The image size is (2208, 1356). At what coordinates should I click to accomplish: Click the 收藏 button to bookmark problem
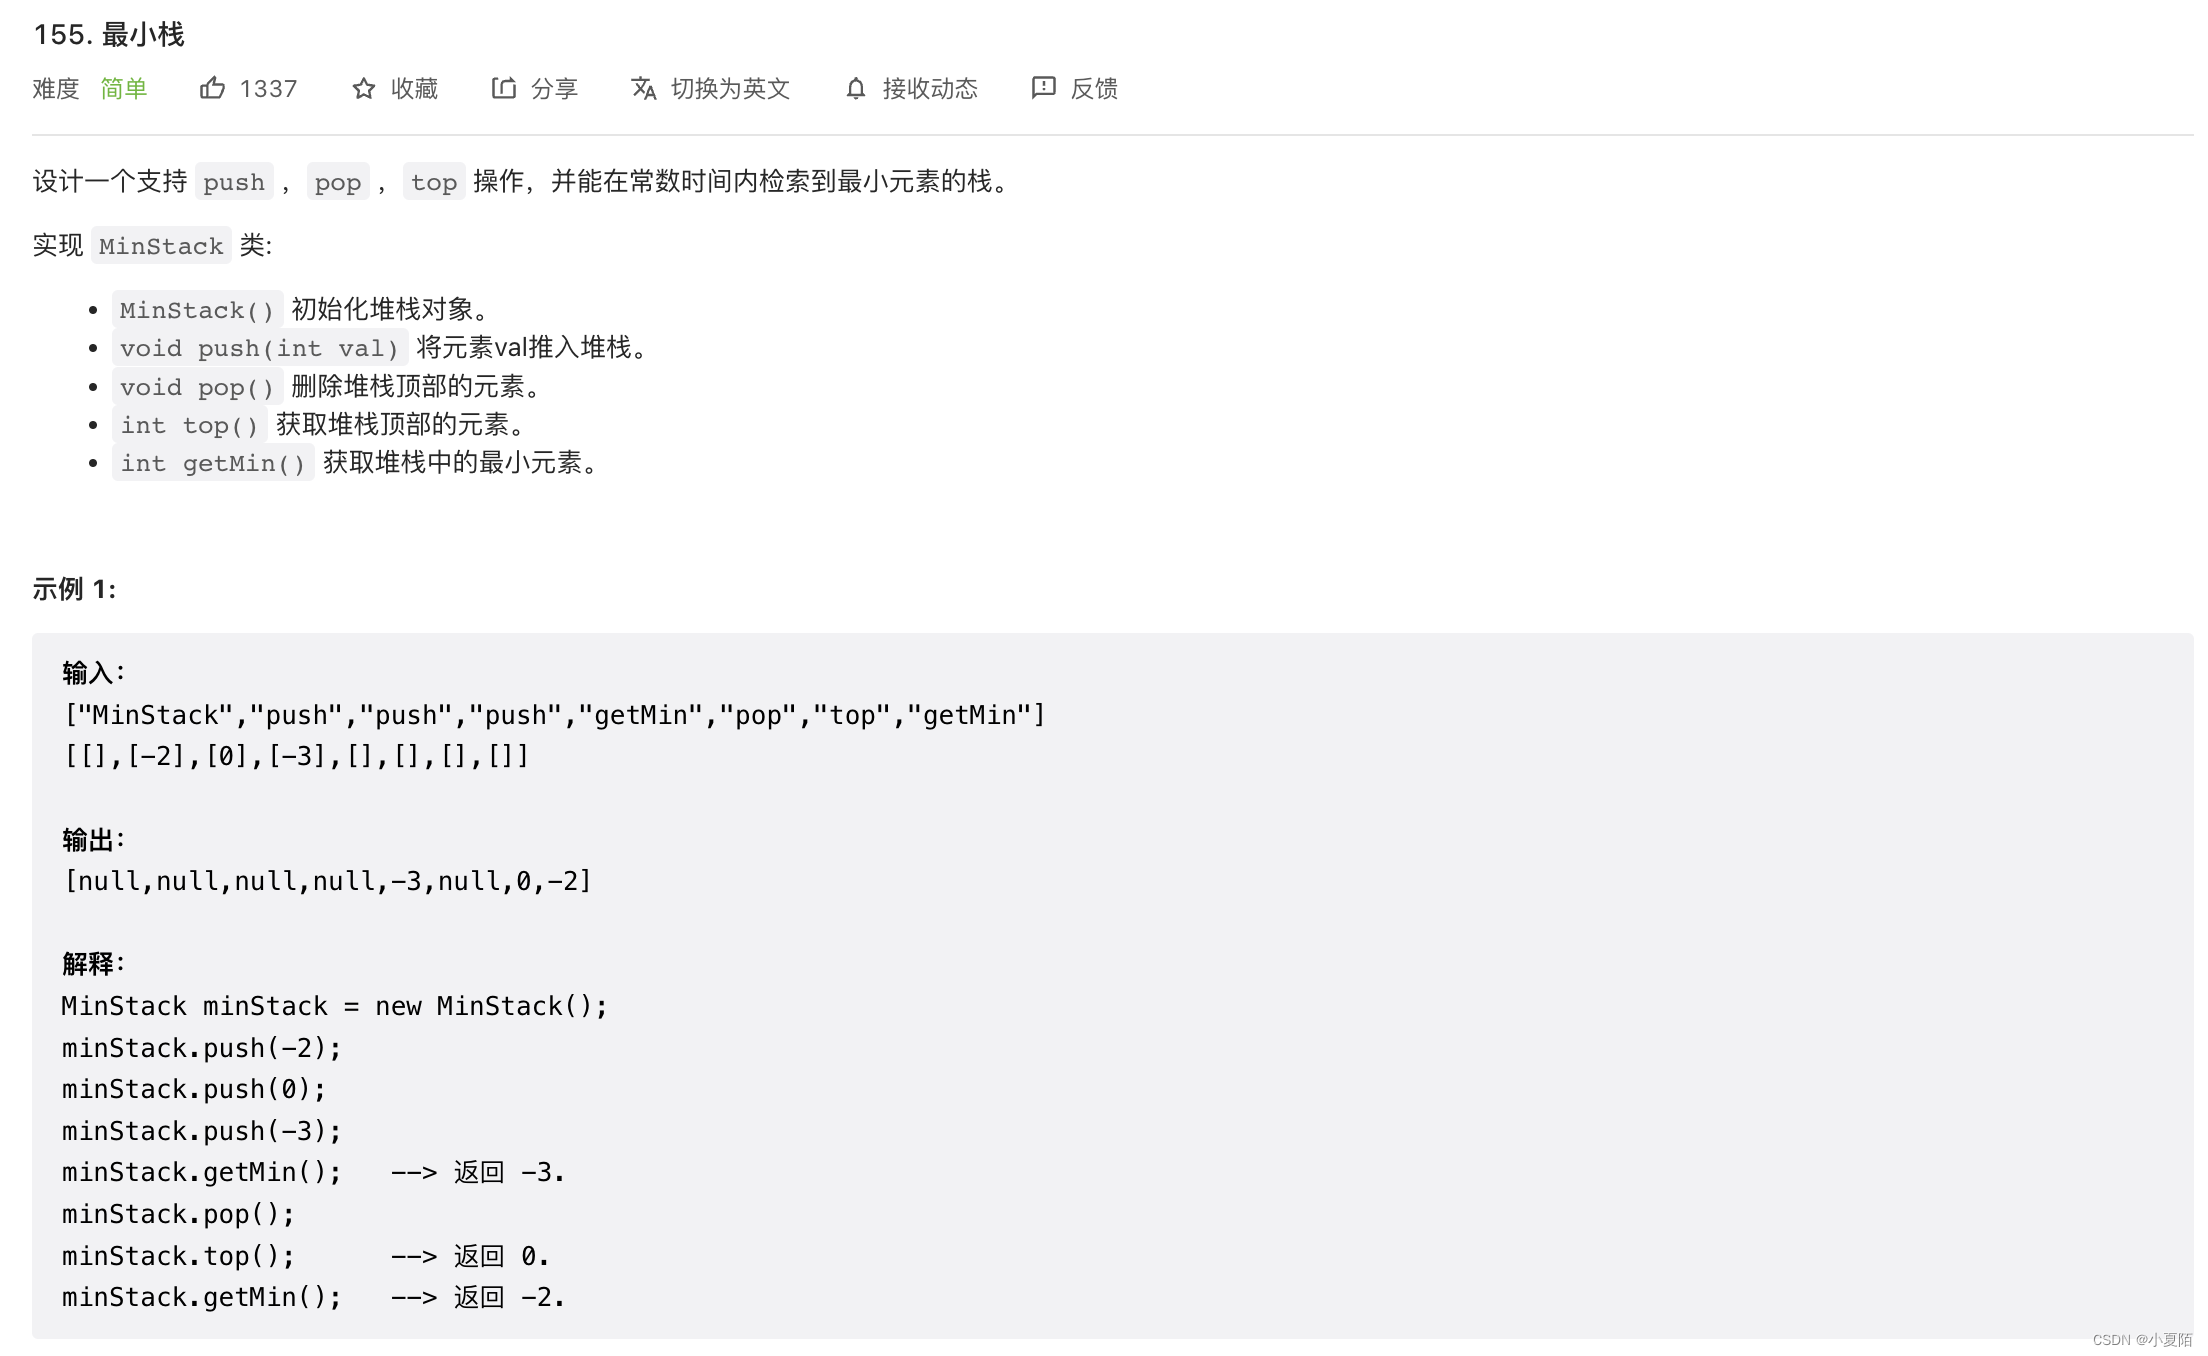(394, 87)
